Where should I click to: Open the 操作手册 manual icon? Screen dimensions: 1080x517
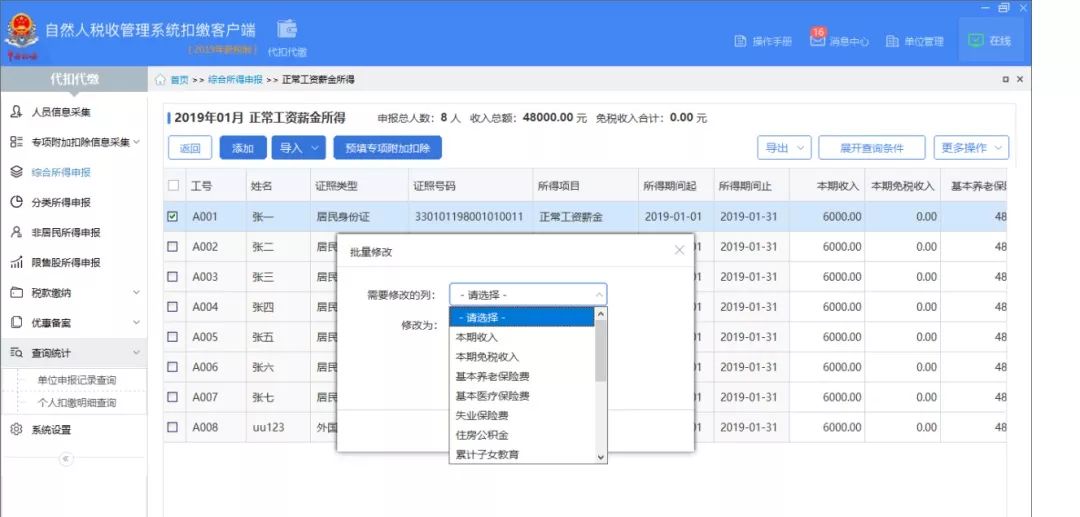coord(741,41)
